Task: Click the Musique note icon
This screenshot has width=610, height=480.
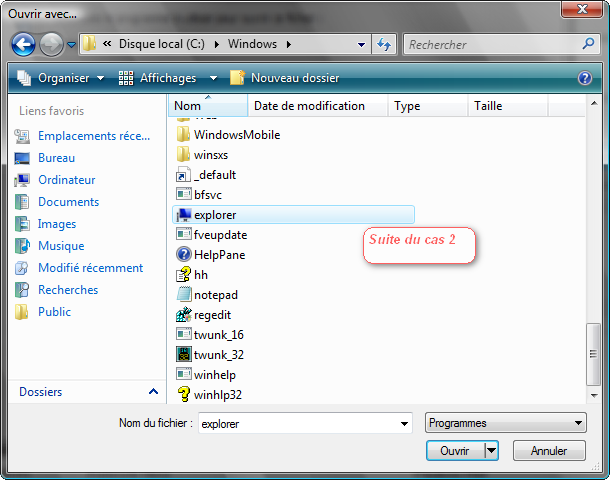Action: pyautogui.click(x=22, y=246)
